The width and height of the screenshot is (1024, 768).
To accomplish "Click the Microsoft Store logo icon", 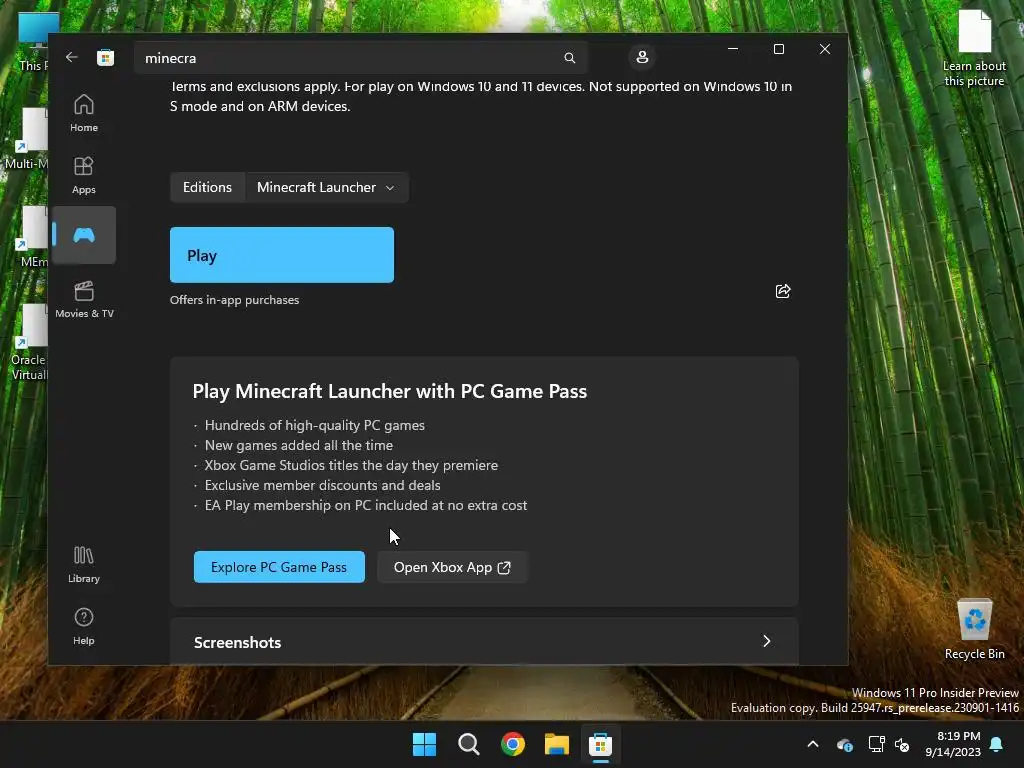I will [105, 57].
